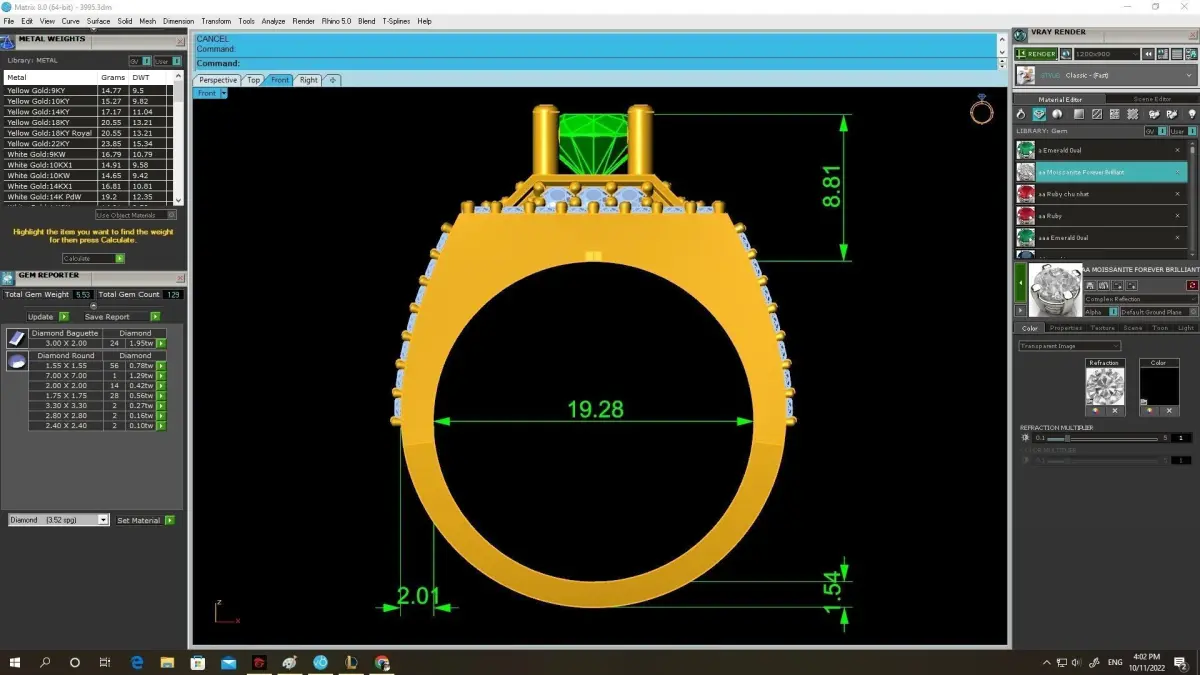Image resolution: width=1200 pixels, height=675 pixels.
Task: Click the rewind icon next to render size
Action: (1150, 54)
